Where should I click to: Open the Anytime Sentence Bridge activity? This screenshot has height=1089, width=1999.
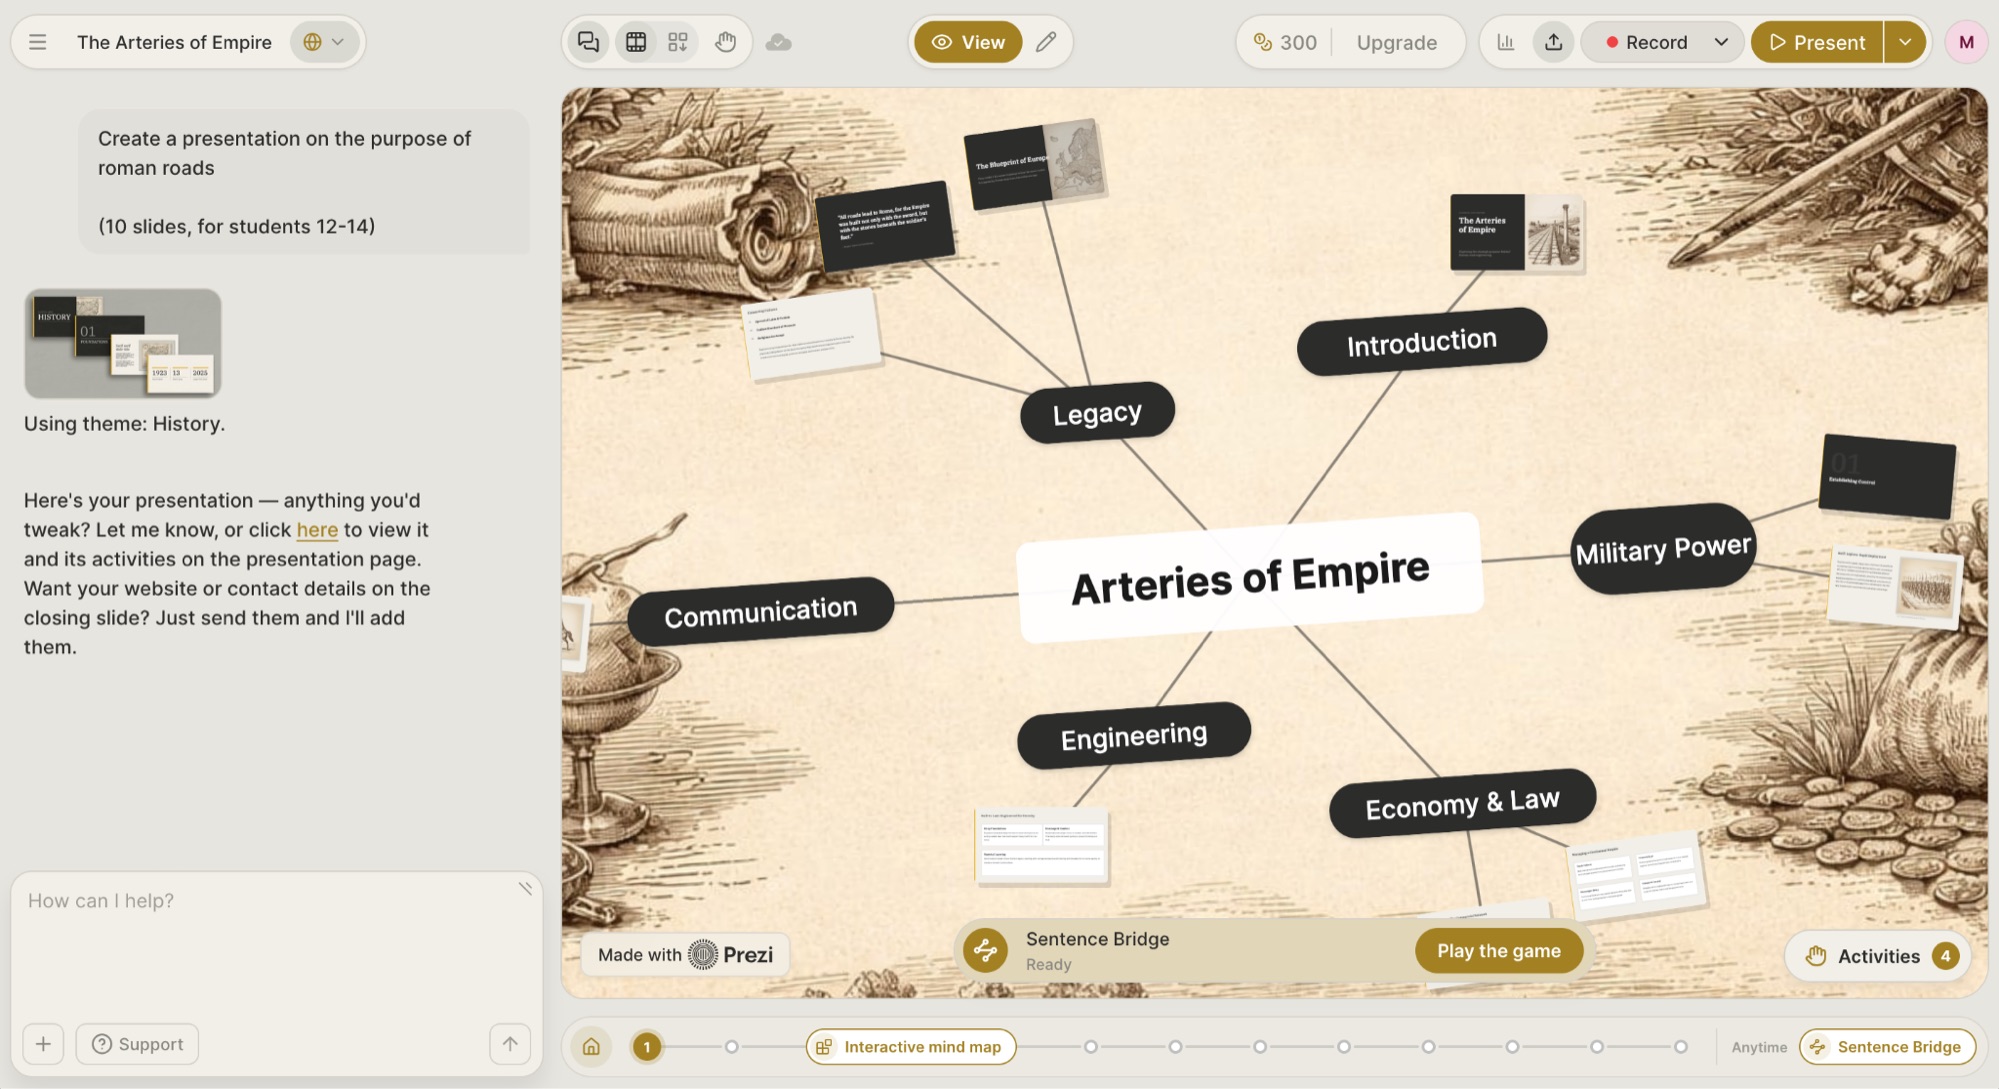pos(1887,1047)
